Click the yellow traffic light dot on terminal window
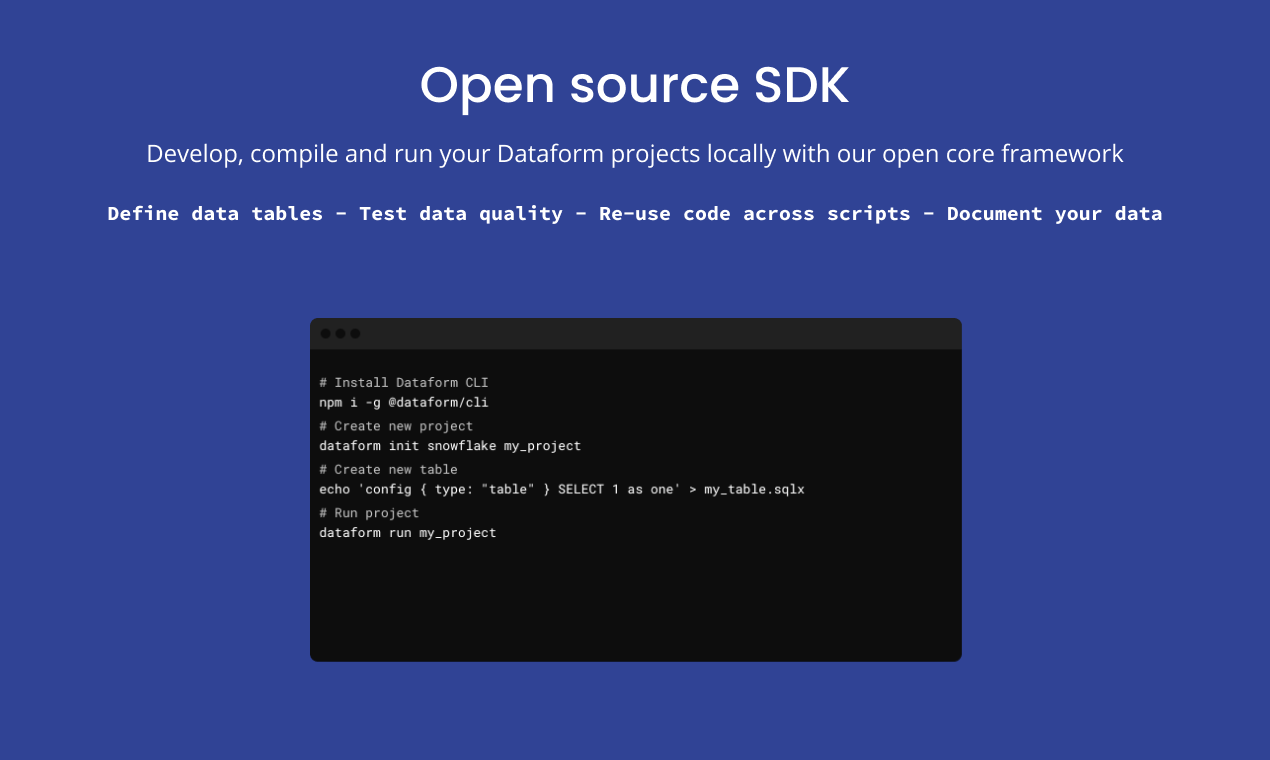This screenshot has width=1270, height=760. coord(338,333)
